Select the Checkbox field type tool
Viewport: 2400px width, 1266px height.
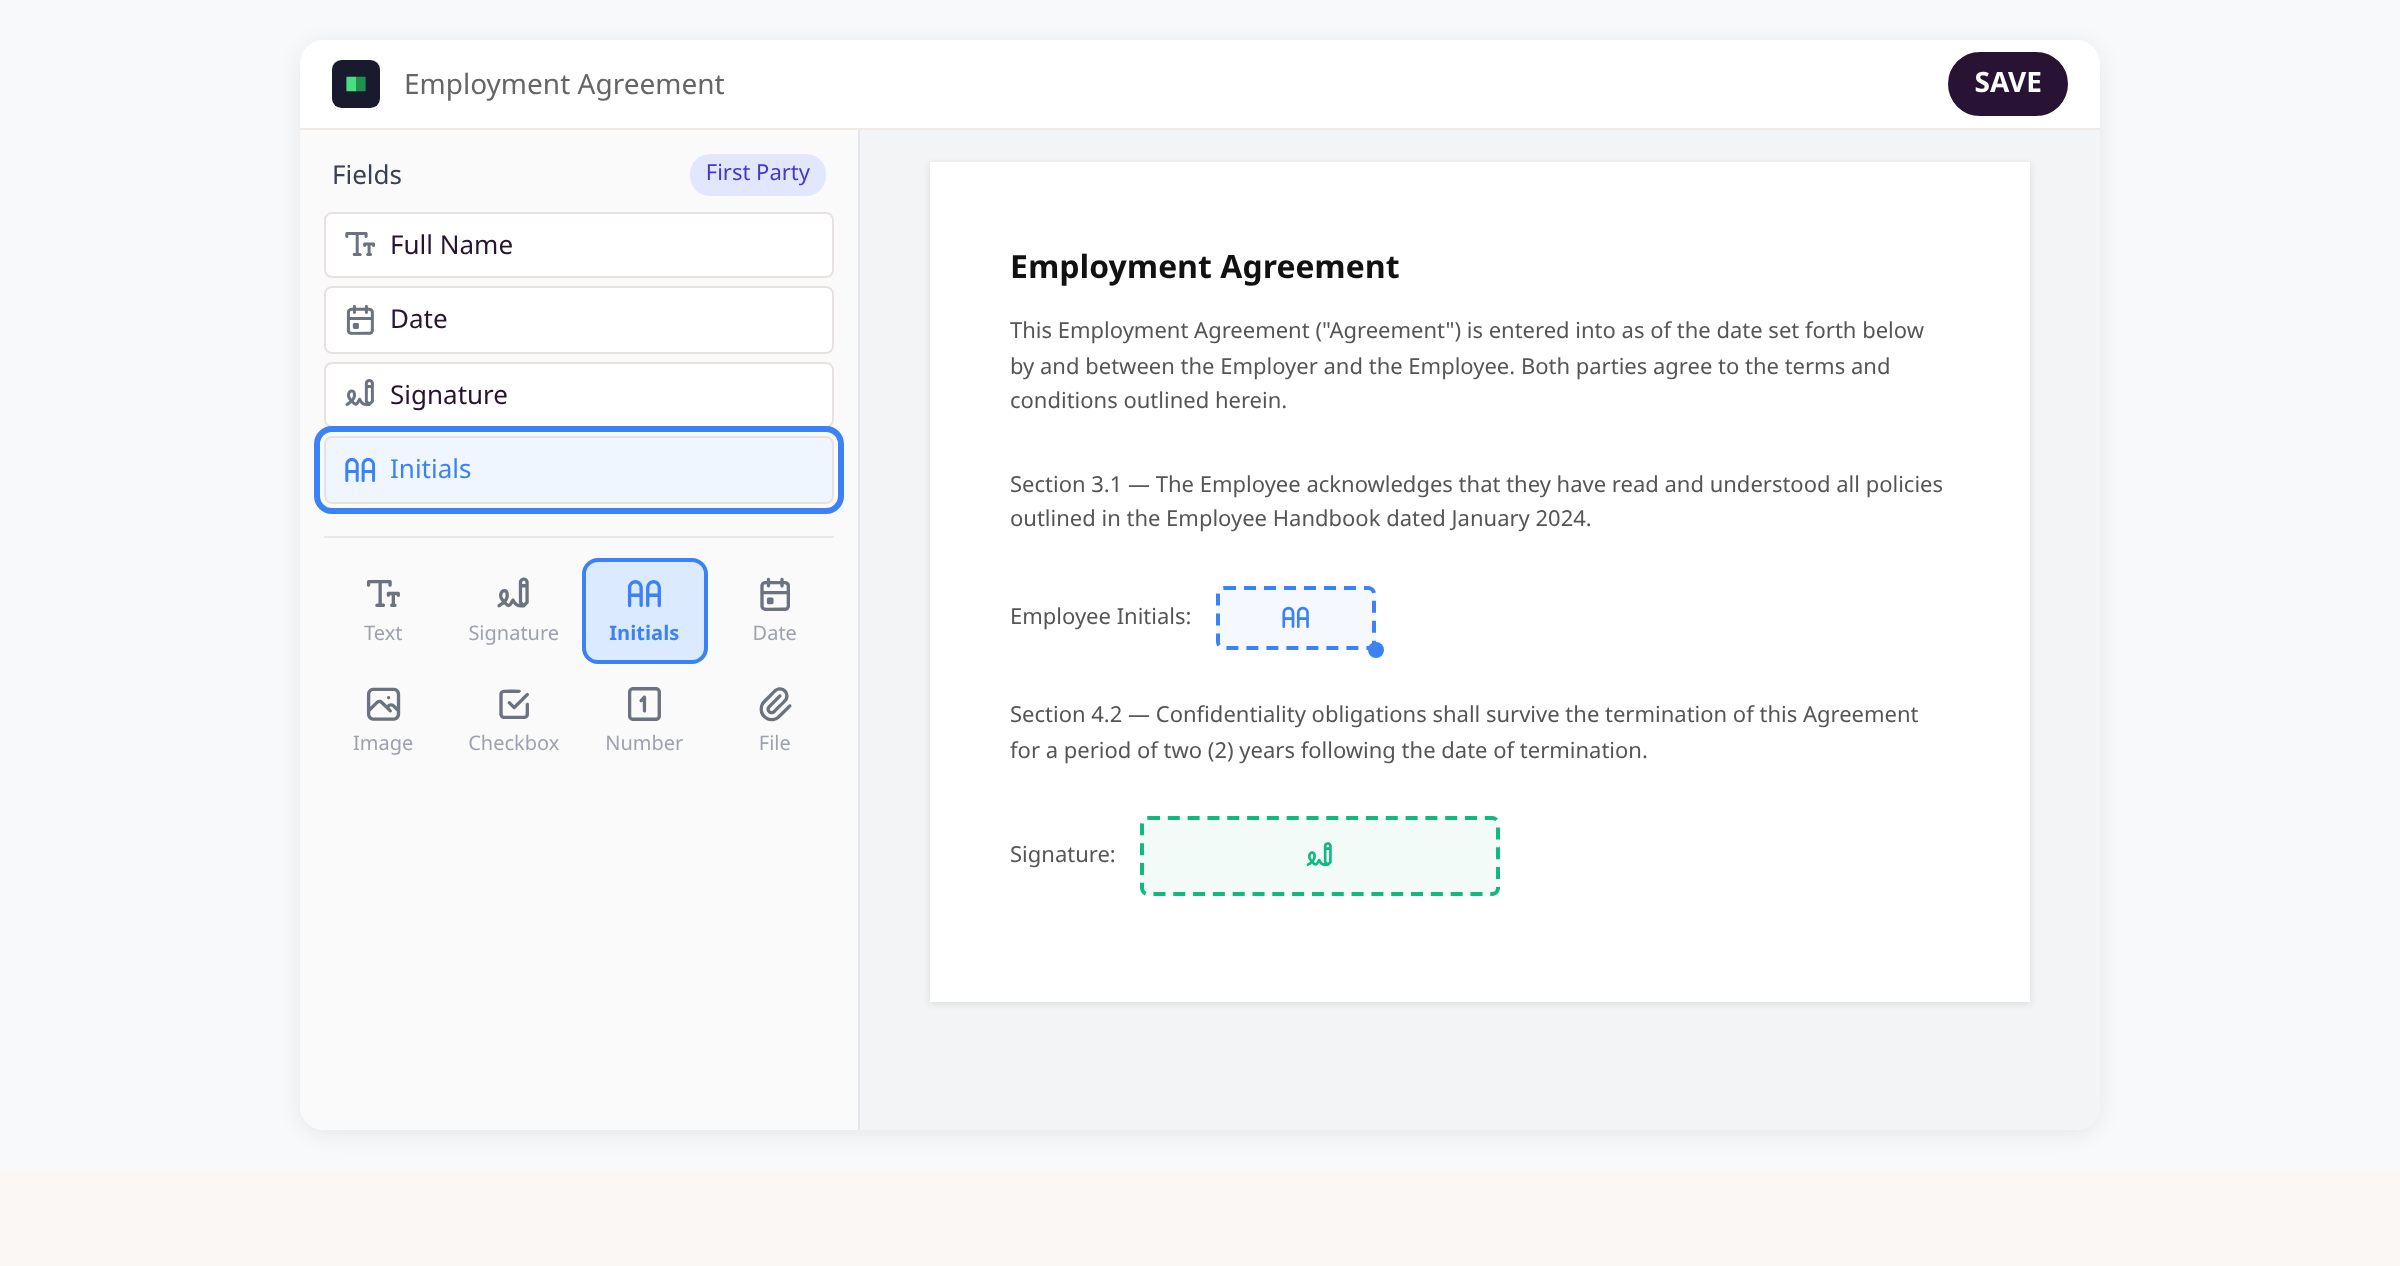coord(513,721)
